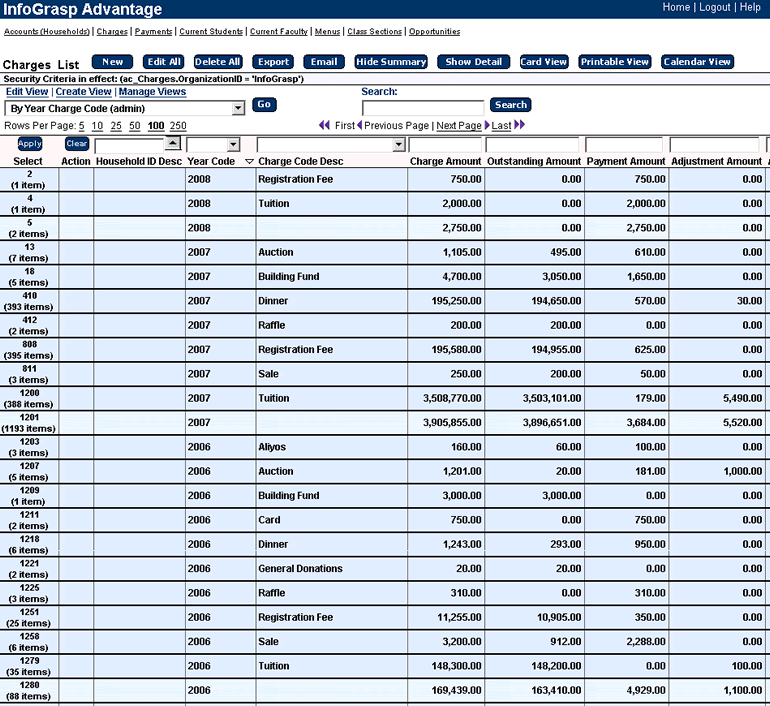The height and width of the screenshot is (706, 770).
Task: Click the Last page link
Action: (x=501, y=126)
